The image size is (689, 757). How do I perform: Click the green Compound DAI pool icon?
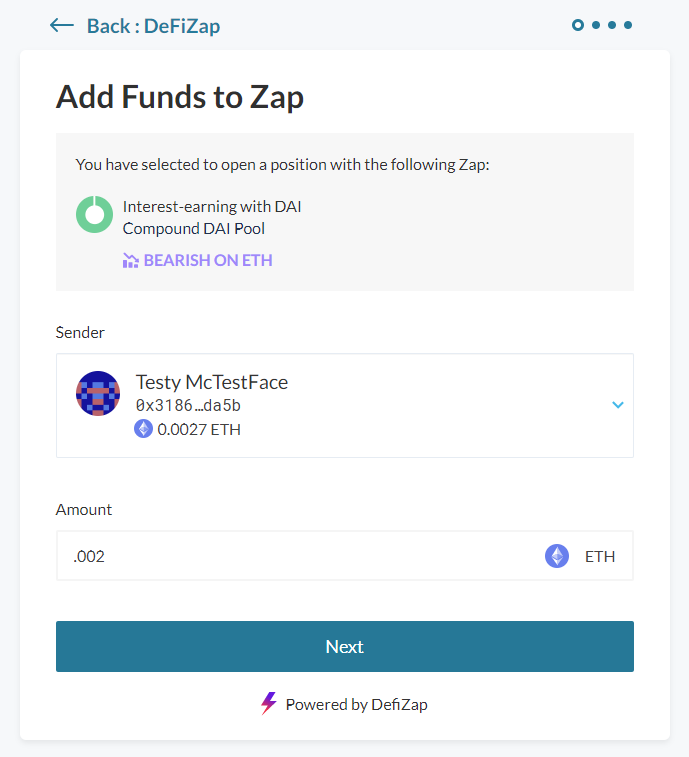(95, 214)
